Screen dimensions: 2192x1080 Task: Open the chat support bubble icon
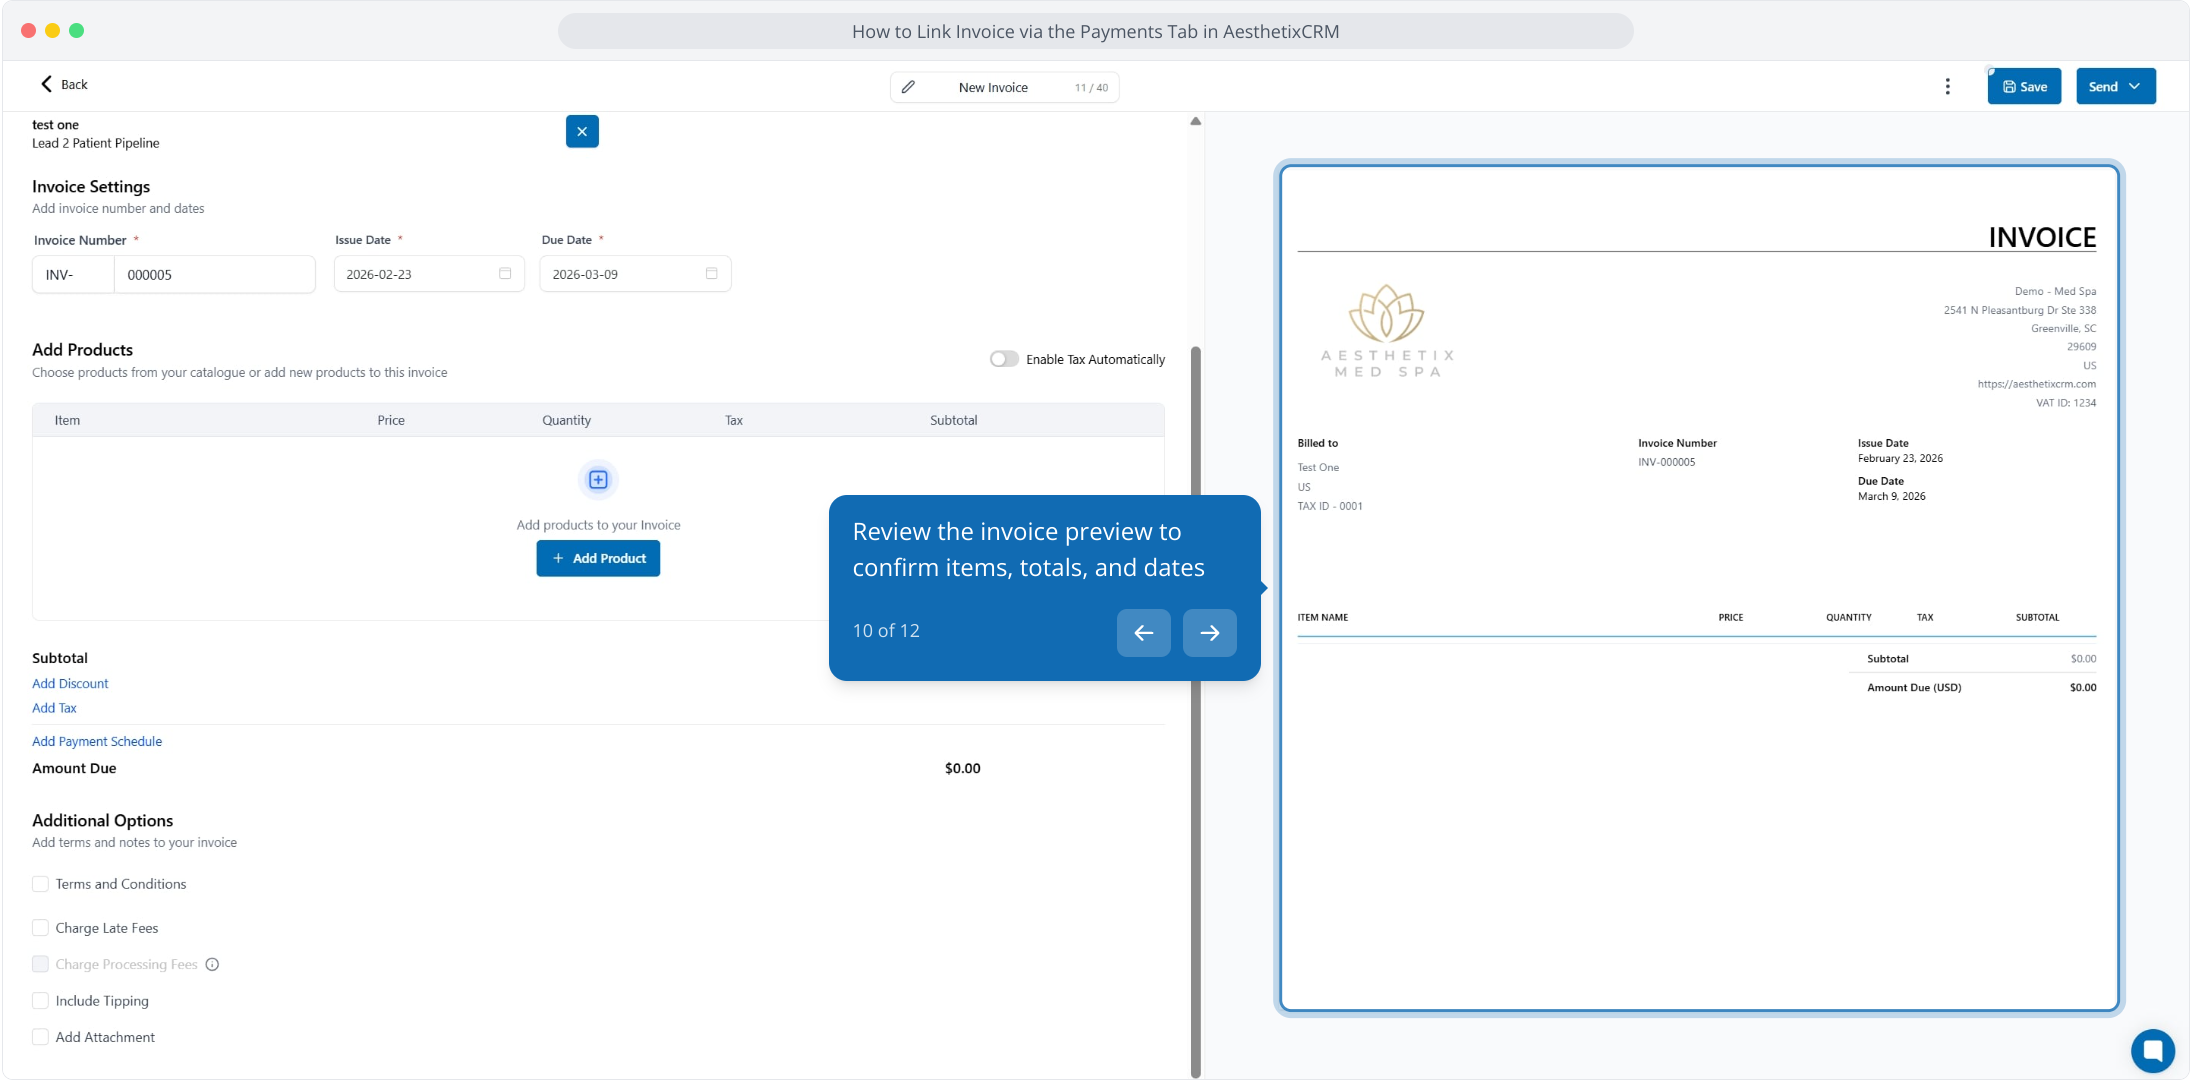coord(2152,1050)
